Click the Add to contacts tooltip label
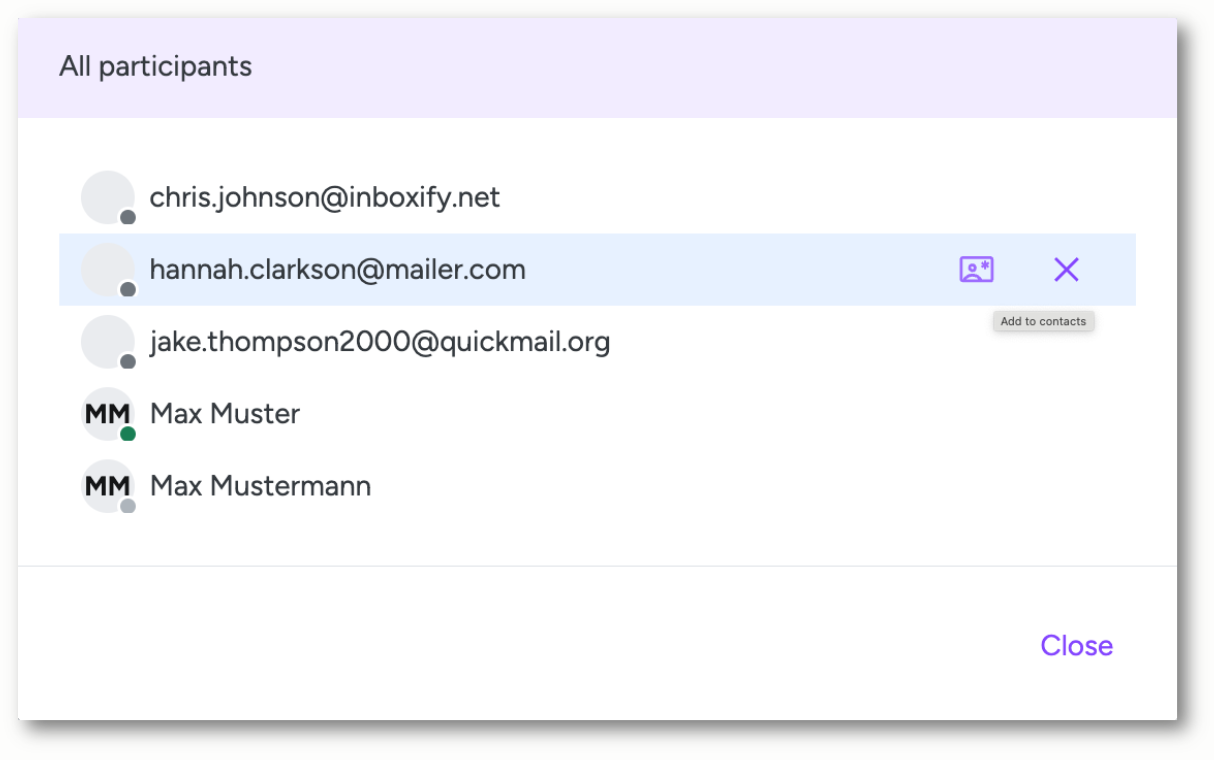 (x=1043, y=322)
